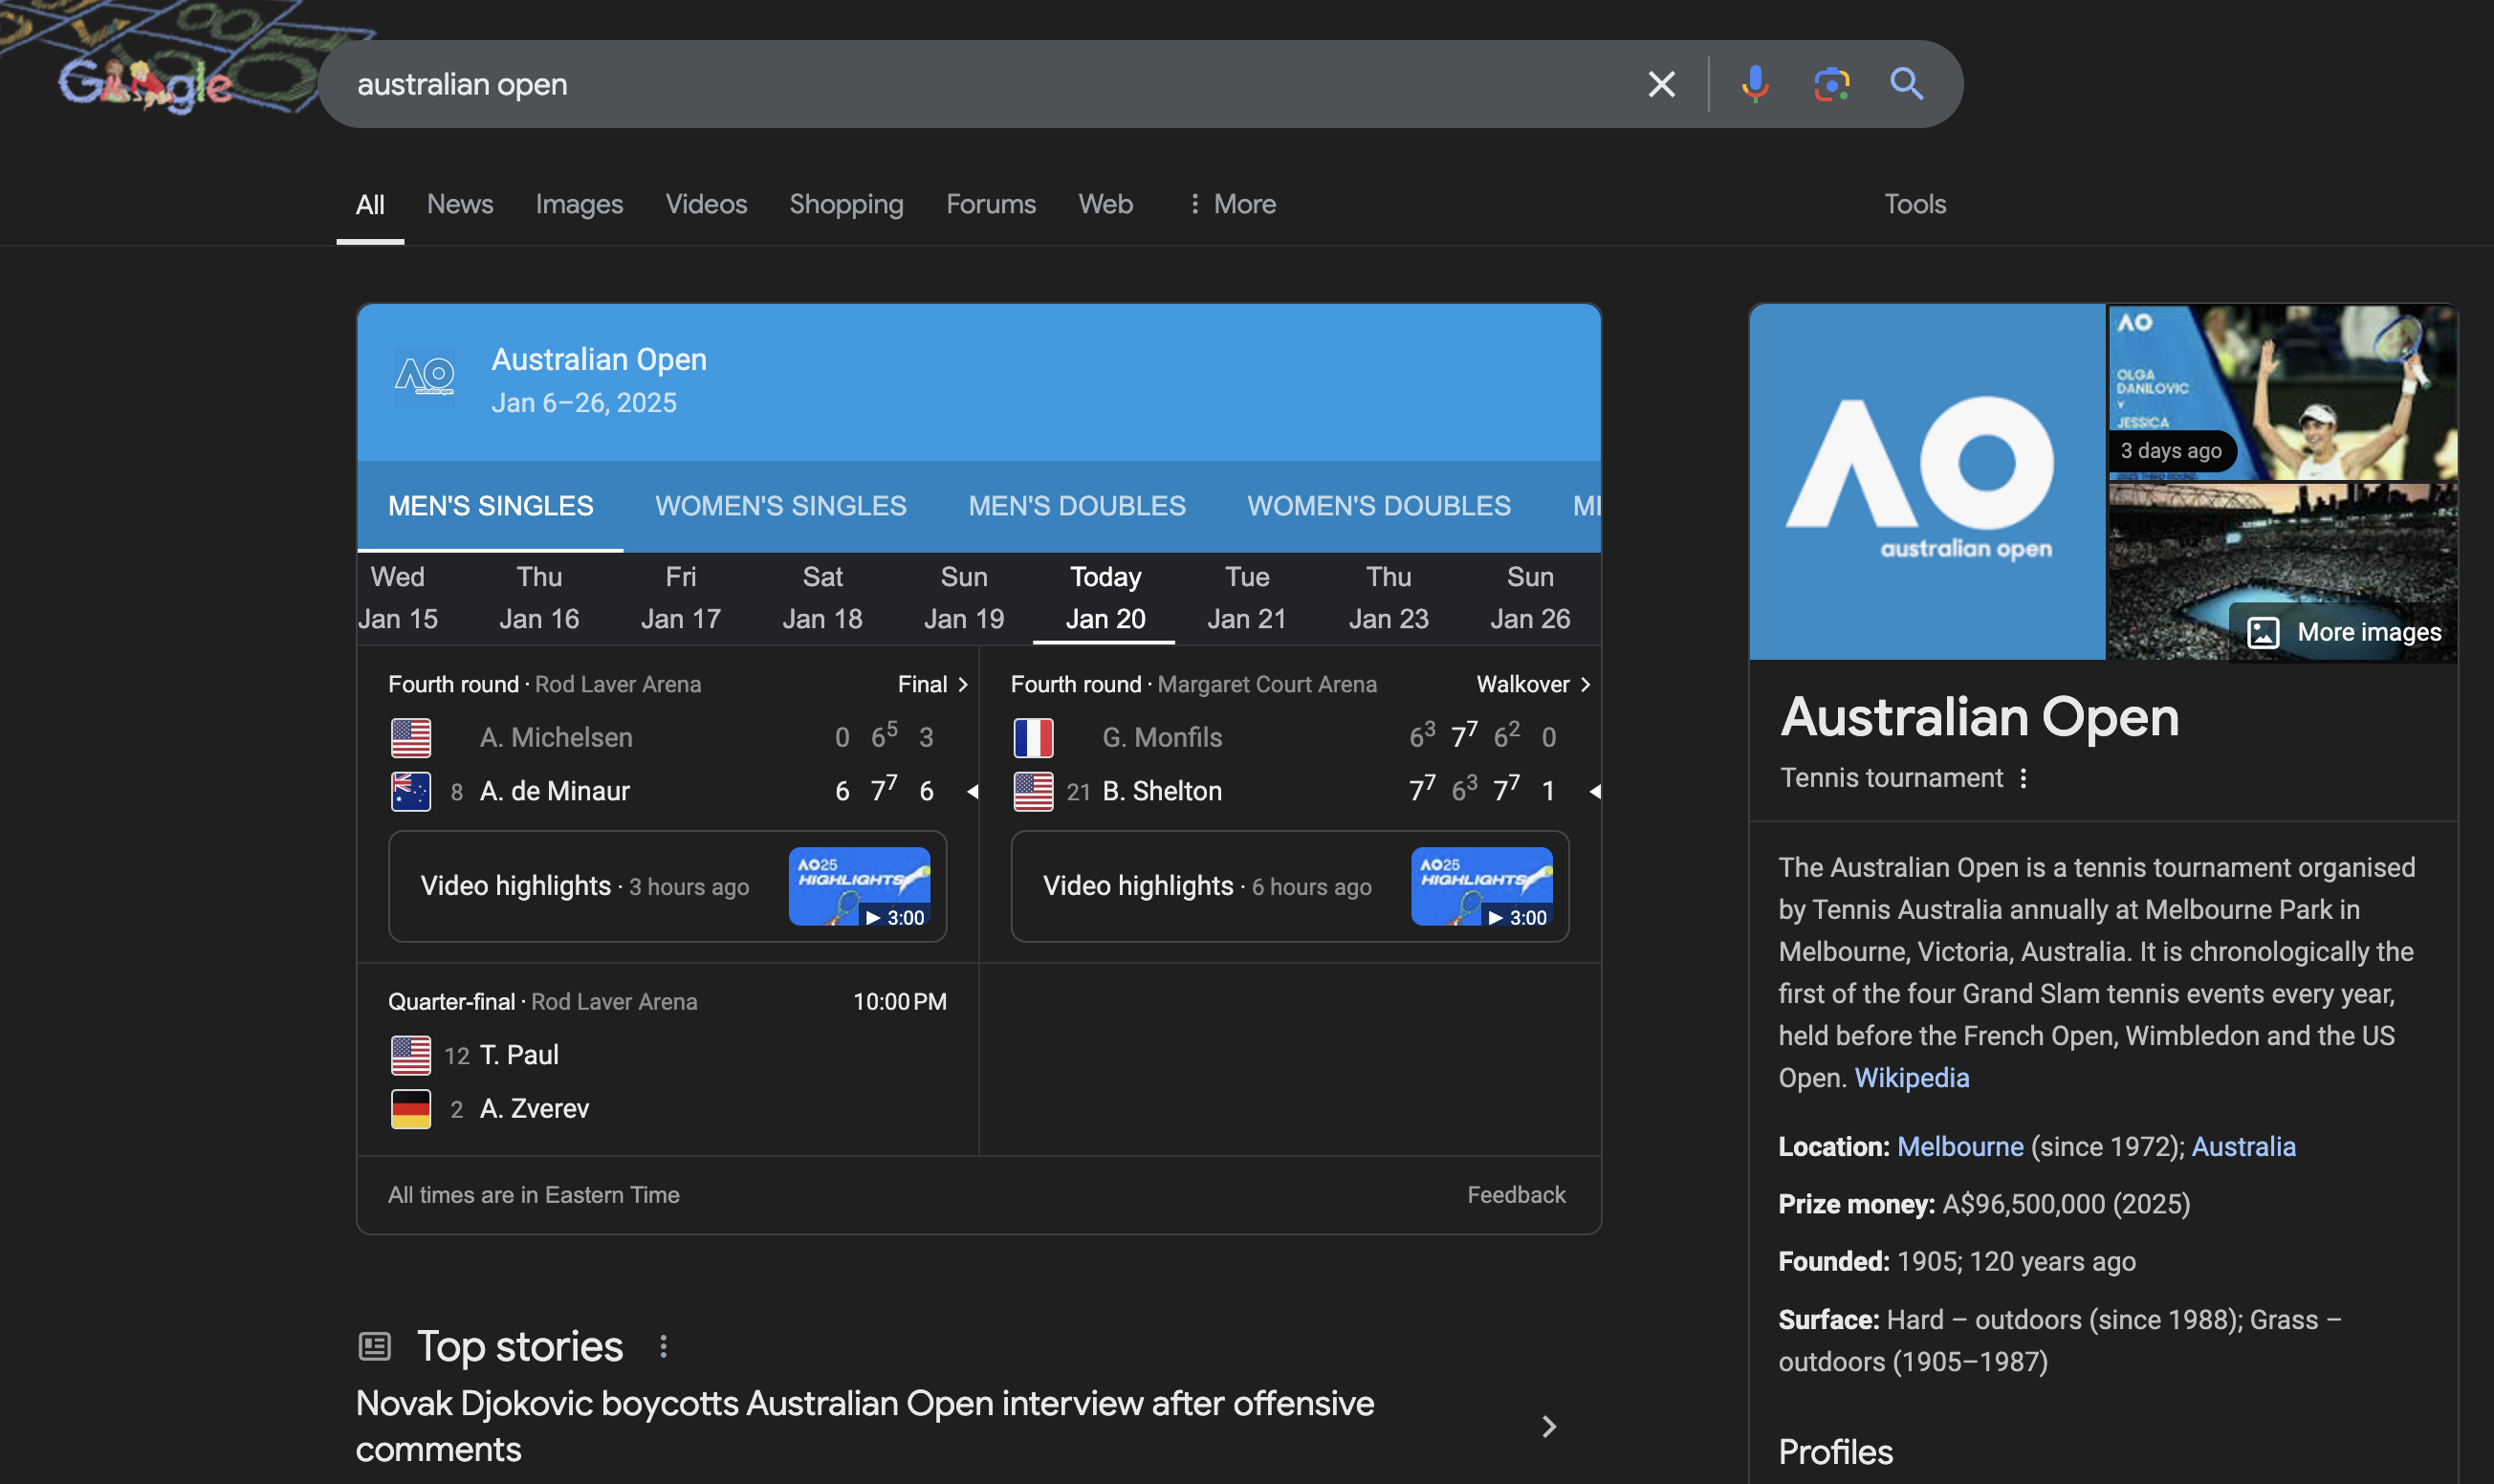Click the magnifying glass search icon
The height and width of the screenshot is (1484, 2494).
[1906, 84]
